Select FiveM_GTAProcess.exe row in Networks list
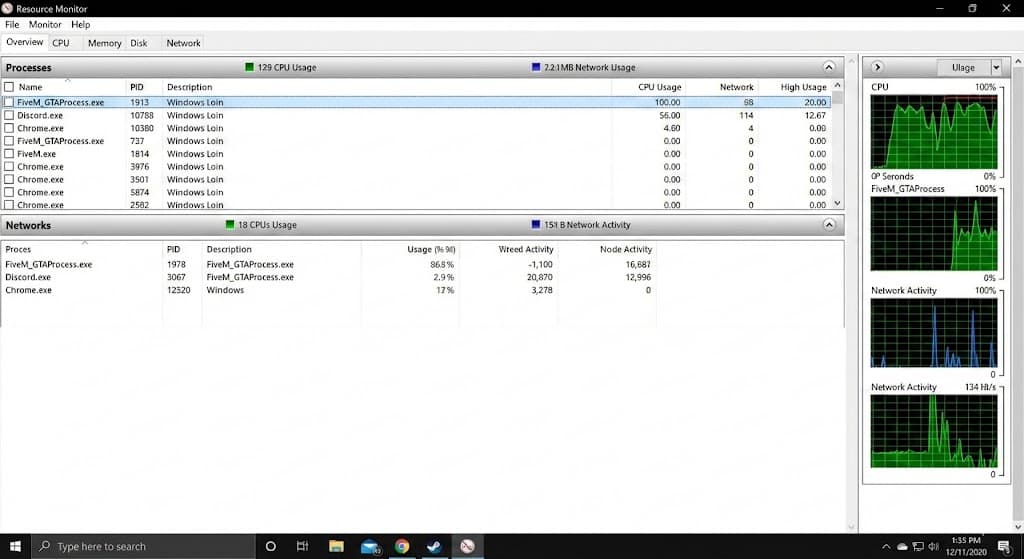Viewport: 1024px width, 559px height. pyautogui.click(x=328, y=264)
